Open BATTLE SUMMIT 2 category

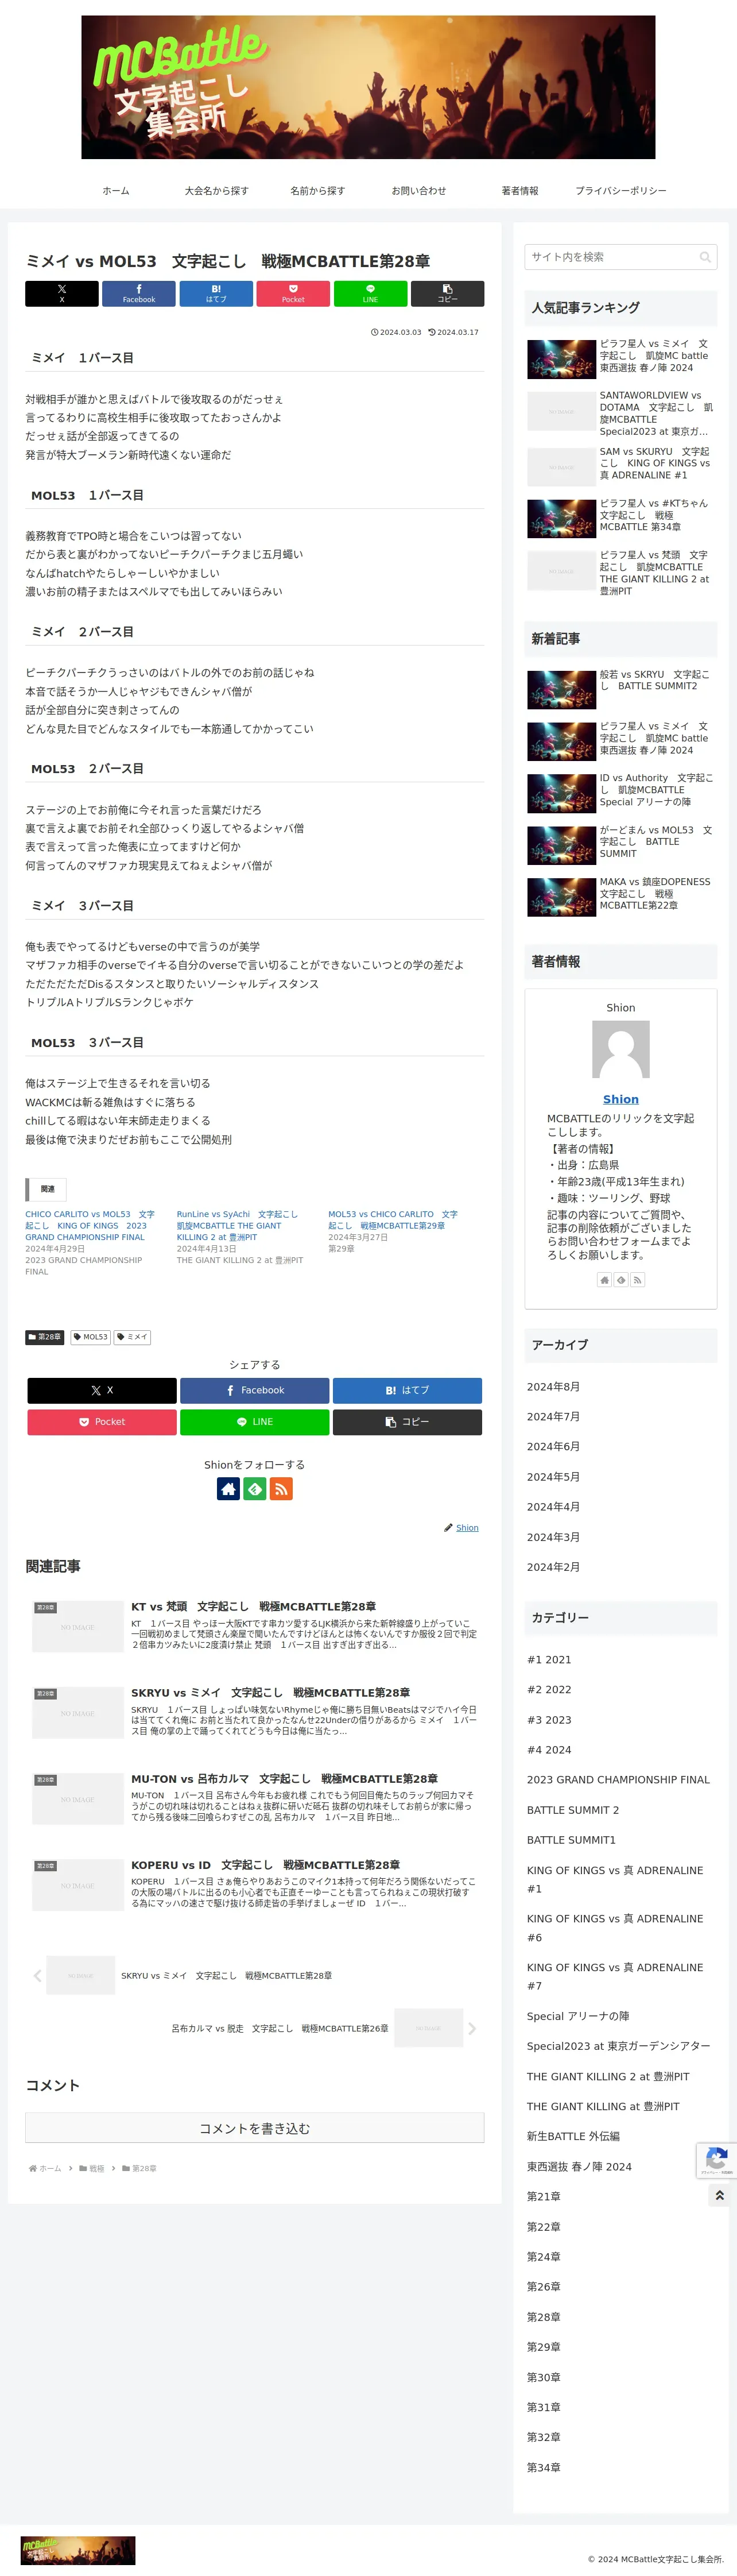tap(573, 1810)
